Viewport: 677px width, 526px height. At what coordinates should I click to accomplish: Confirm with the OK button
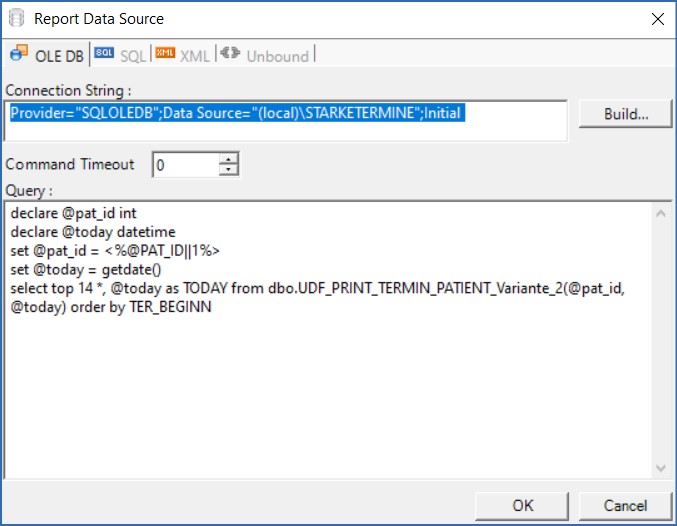click(522, 506)
